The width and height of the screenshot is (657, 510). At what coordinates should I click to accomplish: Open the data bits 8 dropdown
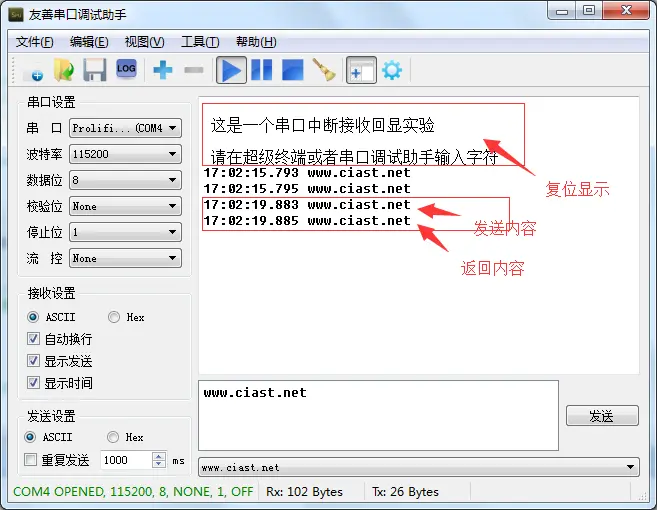125,180
